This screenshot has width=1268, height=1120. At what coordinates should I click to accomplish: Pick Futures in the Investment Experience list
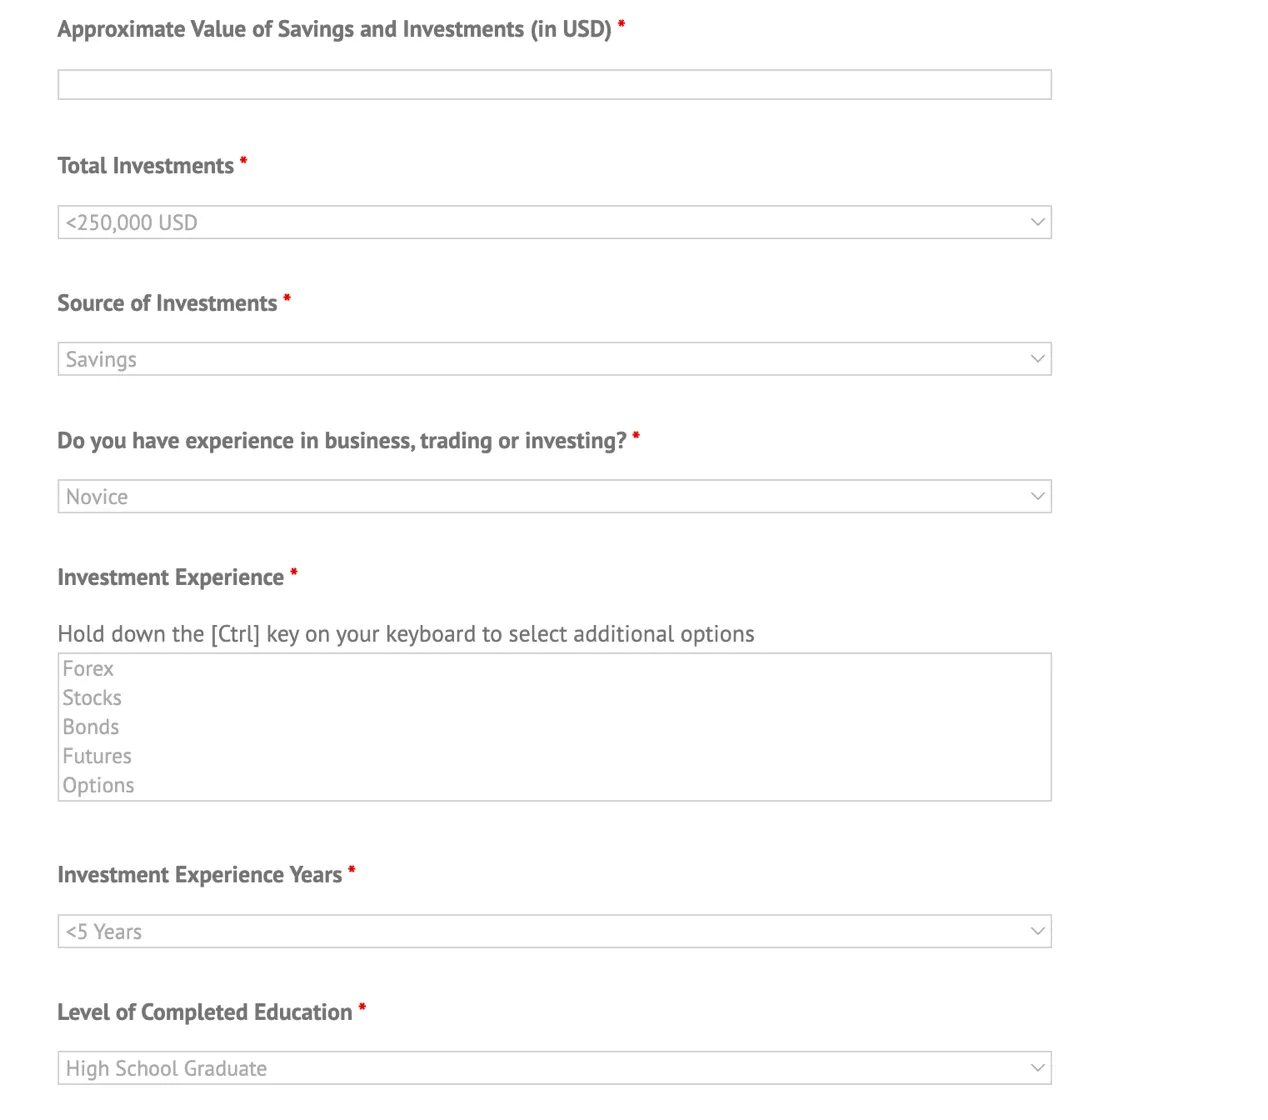[x=554, y=756]
